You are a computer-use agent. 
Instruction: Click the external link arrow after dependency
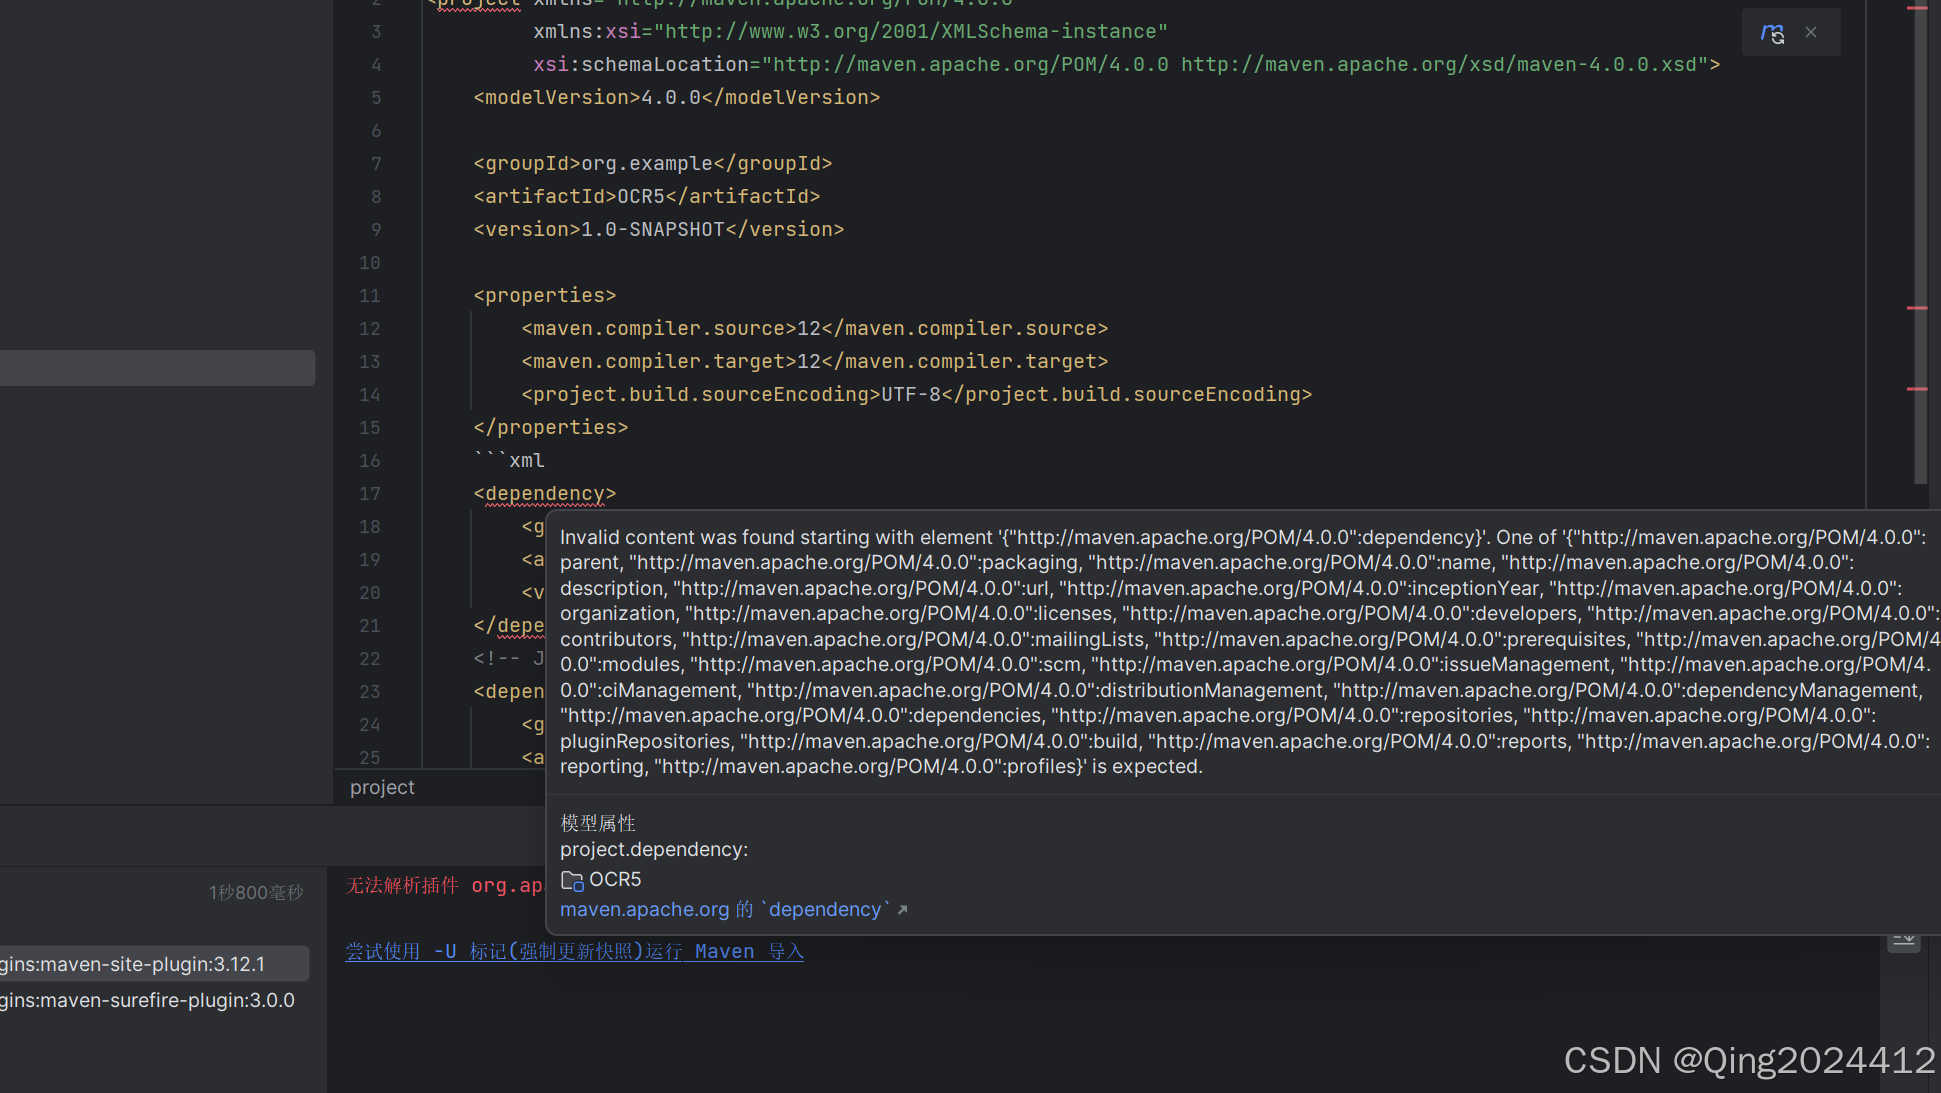click(903, 910)
